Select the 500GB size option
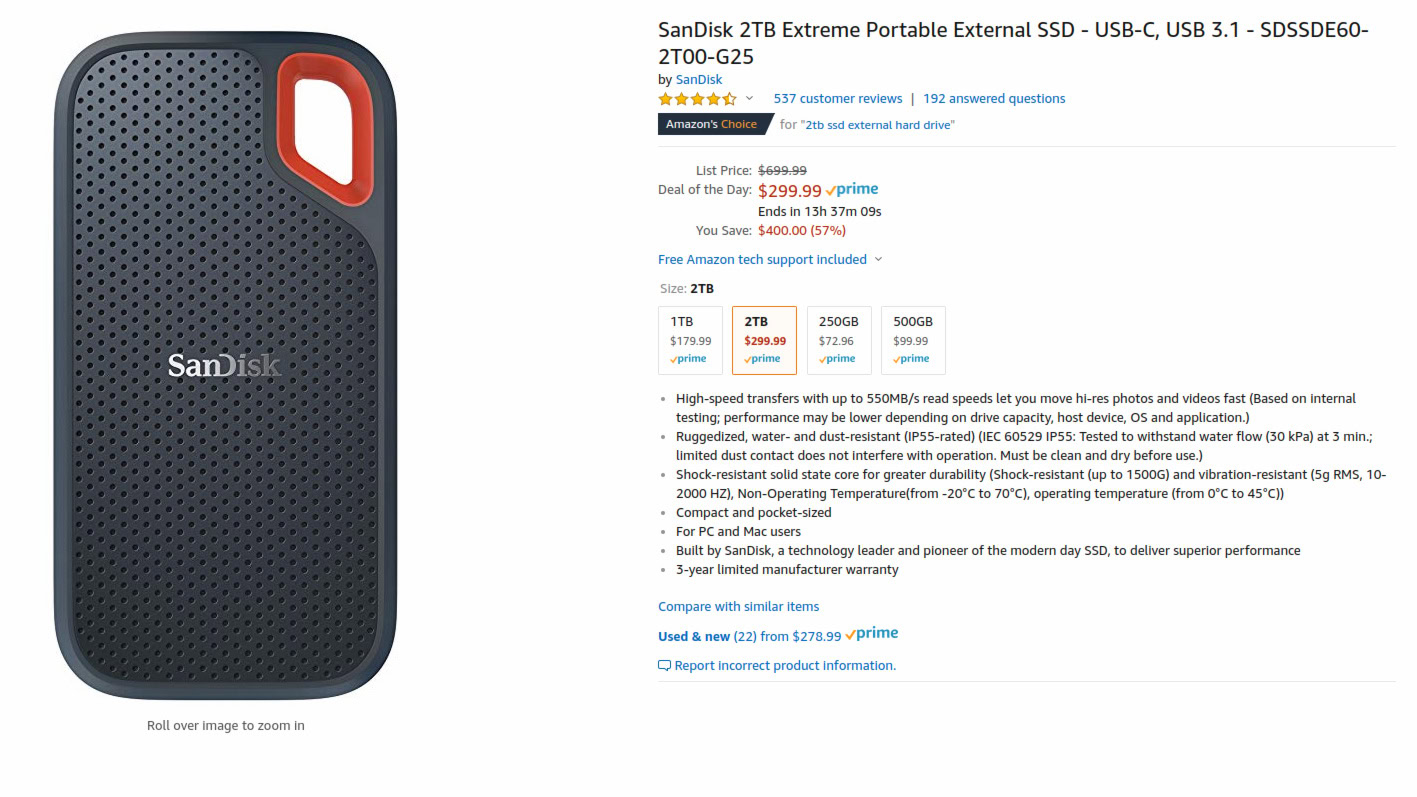The image size is (1417, 797). point(913,340)
